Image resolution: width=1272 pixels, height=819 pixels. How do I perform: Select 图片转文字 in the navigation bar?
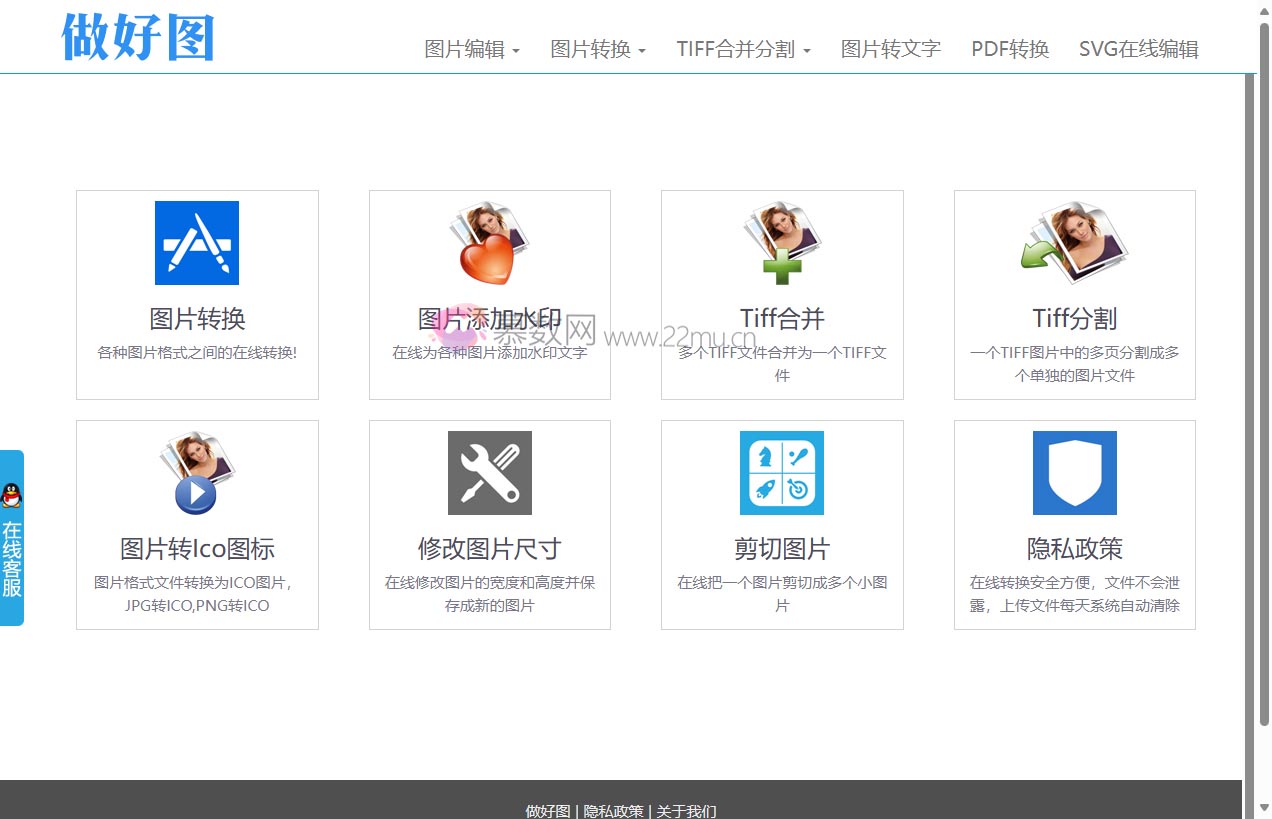(x=890, y=48)
